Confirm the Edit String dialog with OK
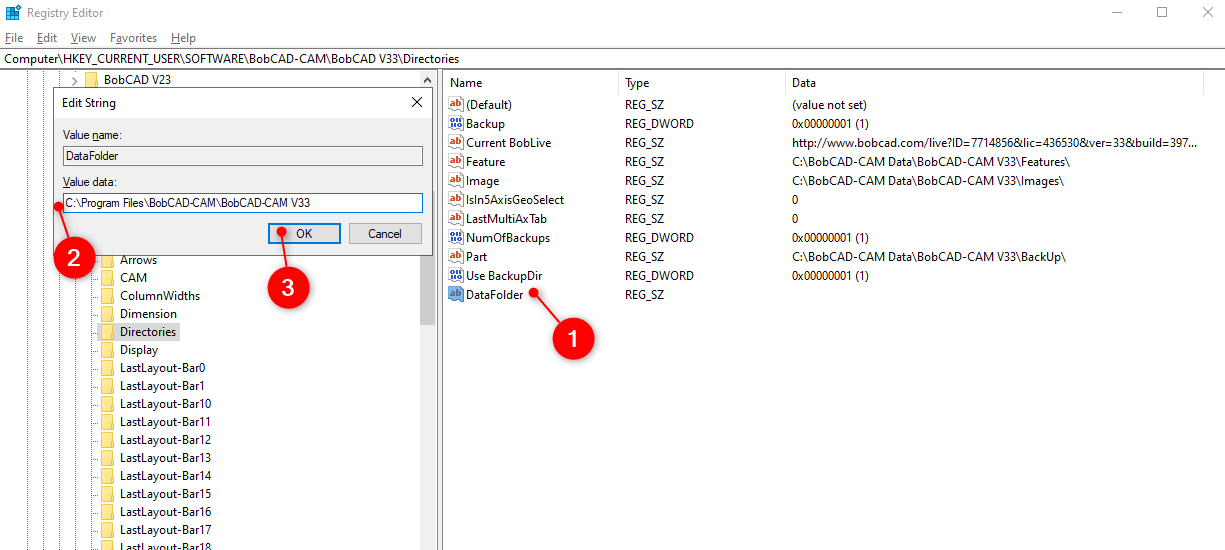The height and width of the screenshot is (550, 1225). click(x=304, y=233)
